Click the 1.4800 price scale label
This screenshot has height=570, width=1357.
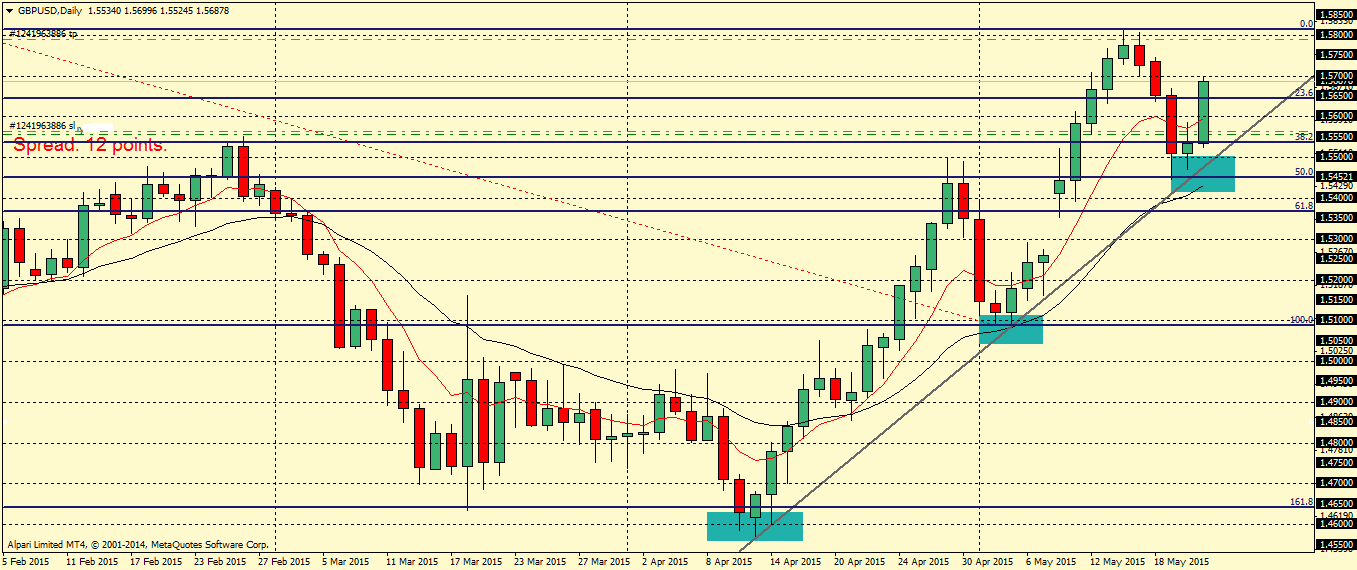pyautogui.click(x=1334, y=442)
